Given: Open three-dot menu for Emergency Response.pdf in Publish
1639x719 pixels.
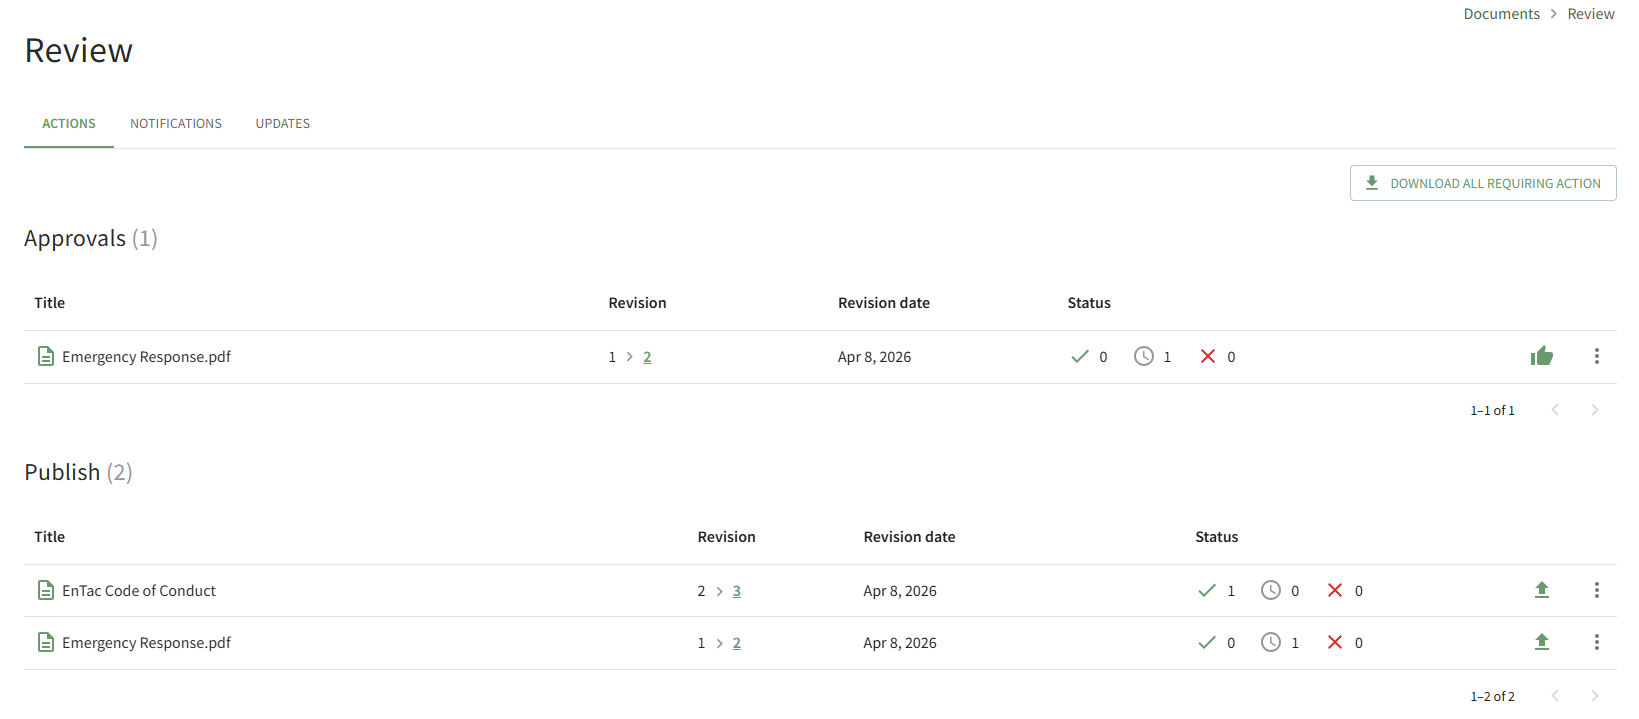Looking at the screenshot, I should 1596,642.
